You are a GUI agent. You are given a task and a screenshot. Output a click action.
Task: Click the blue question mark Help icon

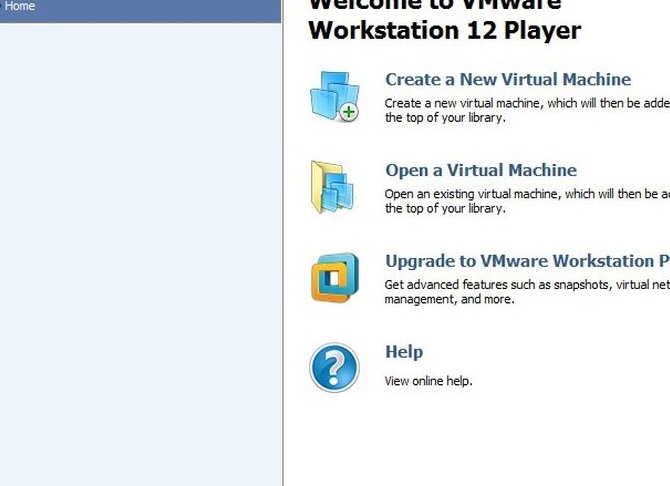pyautogui.click(x=334, y=368)
